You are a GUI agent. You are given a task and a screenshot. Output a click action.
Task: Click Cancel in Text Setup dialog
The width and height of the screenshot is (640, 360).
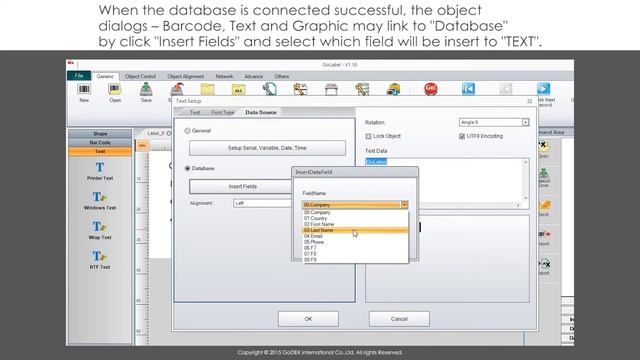399,319
